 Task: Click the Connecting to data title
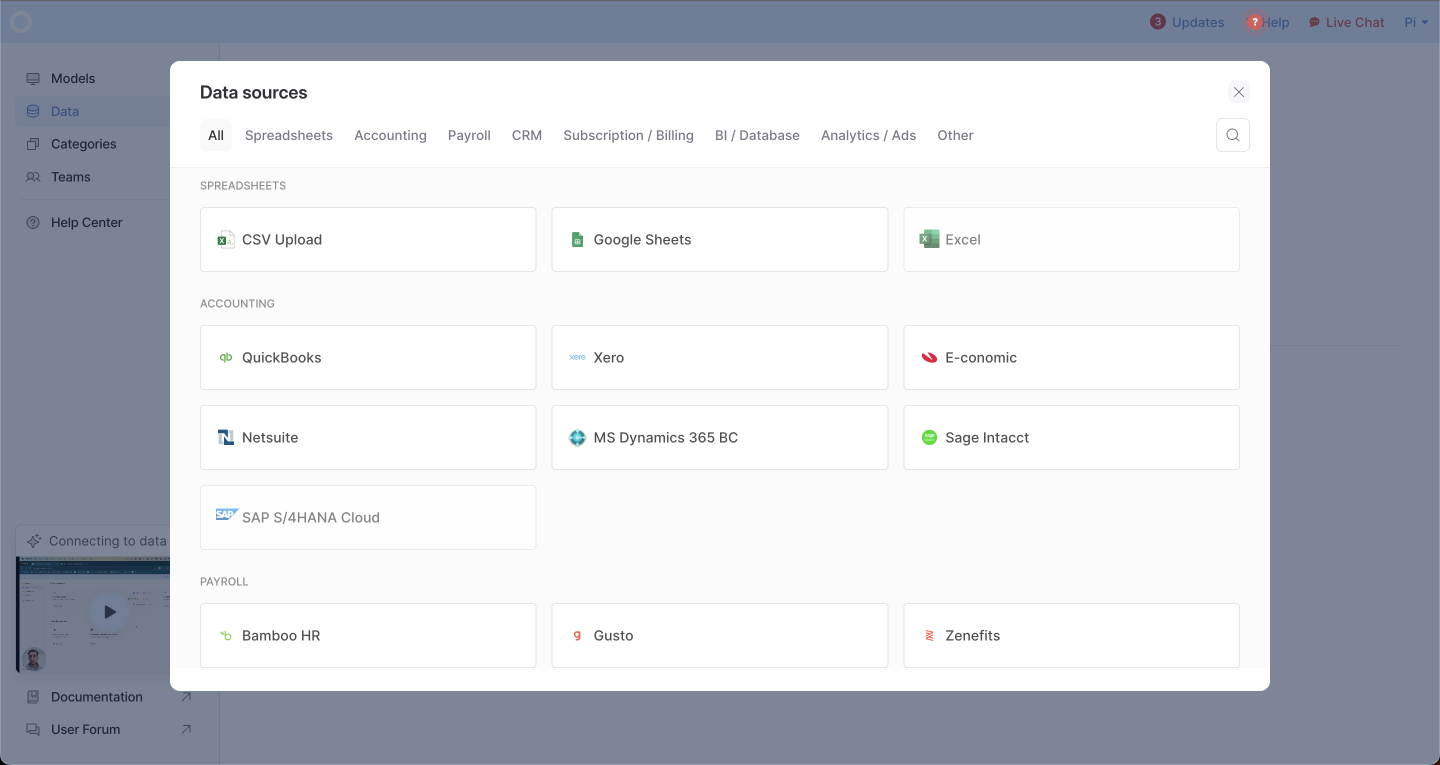point(108,541)
